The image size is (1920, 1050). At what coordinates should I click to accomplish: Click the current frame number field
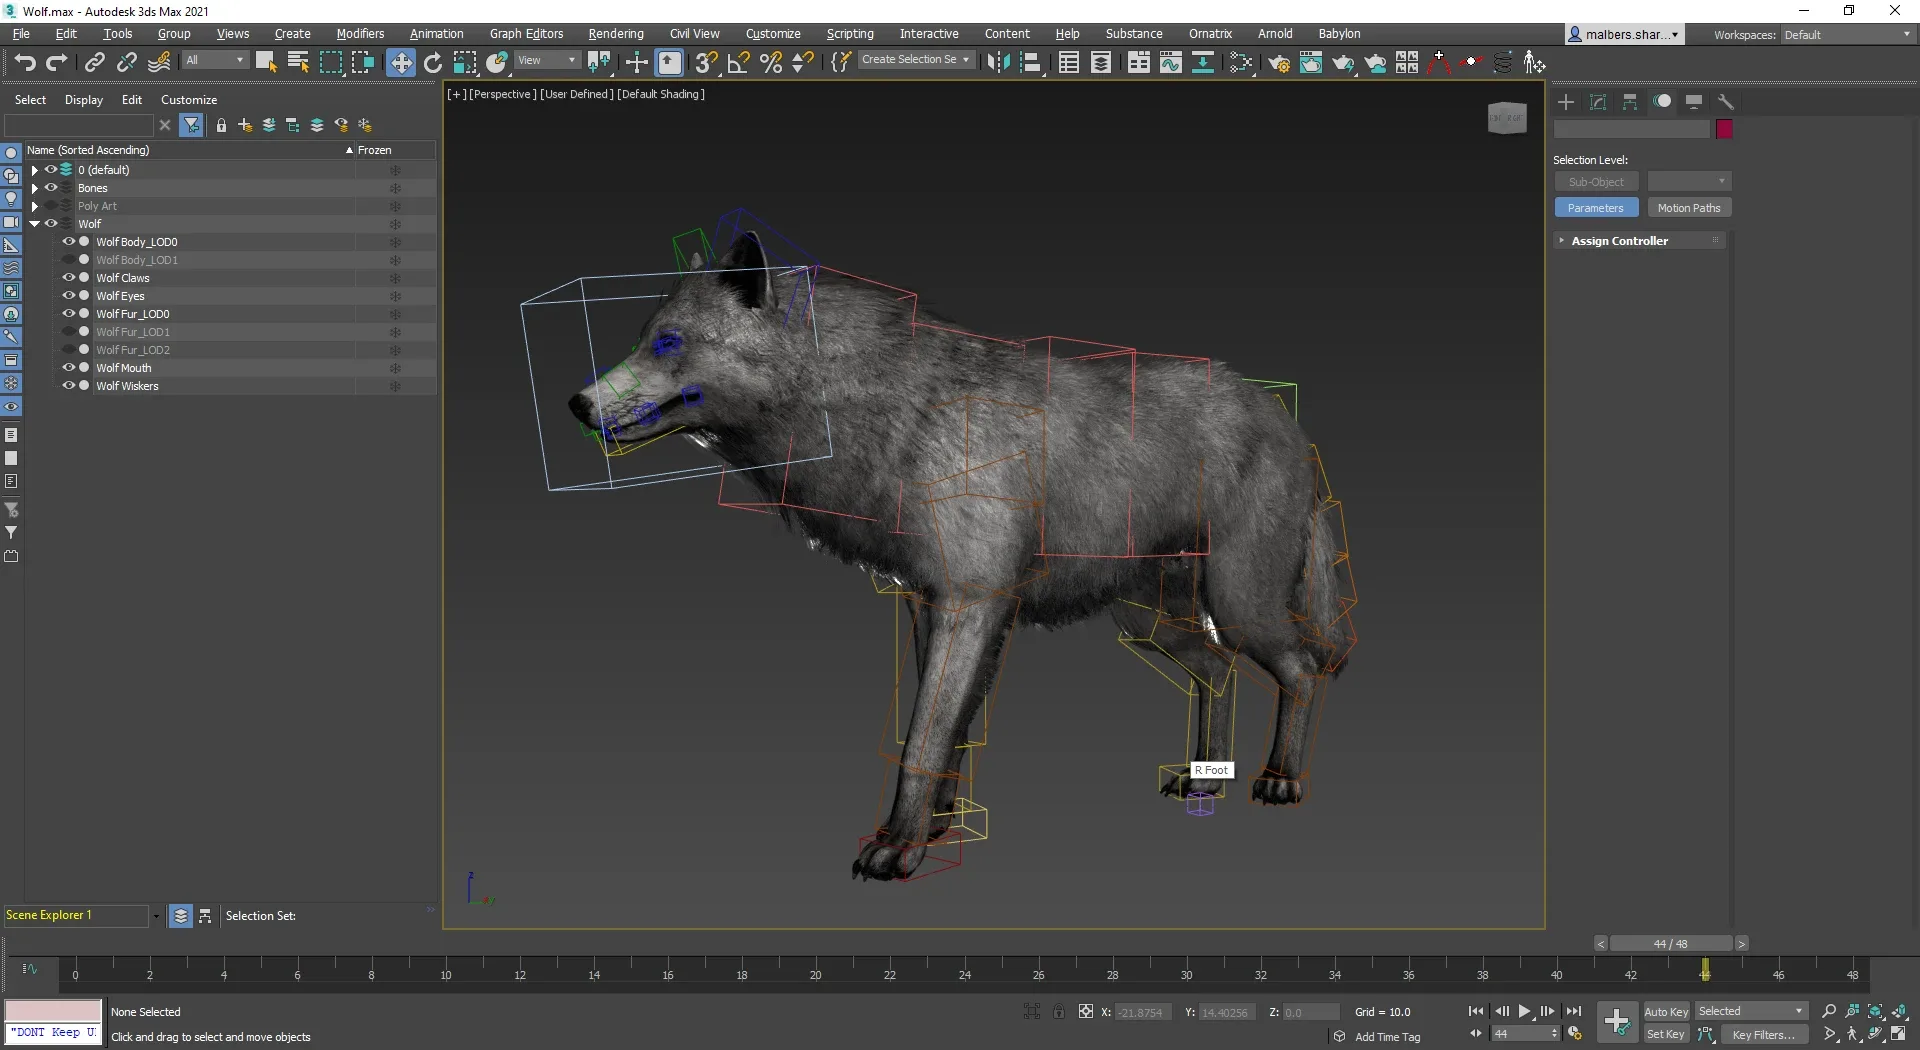coord(1525,1034)
